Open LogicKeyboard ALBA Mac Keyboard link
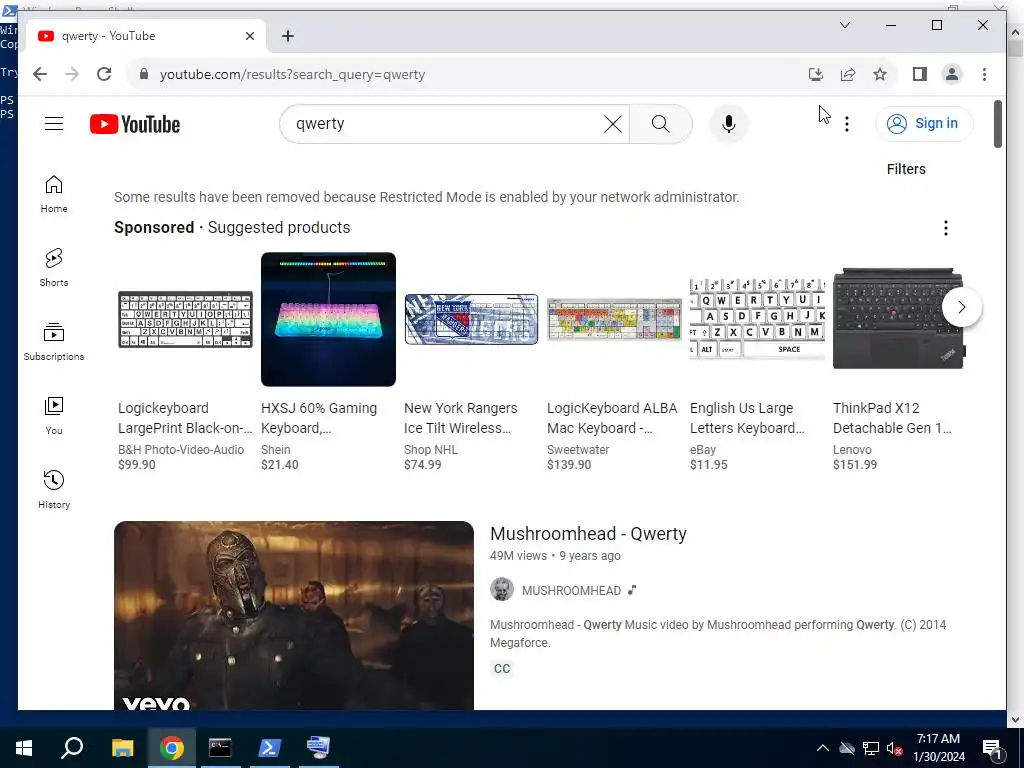The height and width of the screenshot is (768, 1024). click(x=612, y=418)
